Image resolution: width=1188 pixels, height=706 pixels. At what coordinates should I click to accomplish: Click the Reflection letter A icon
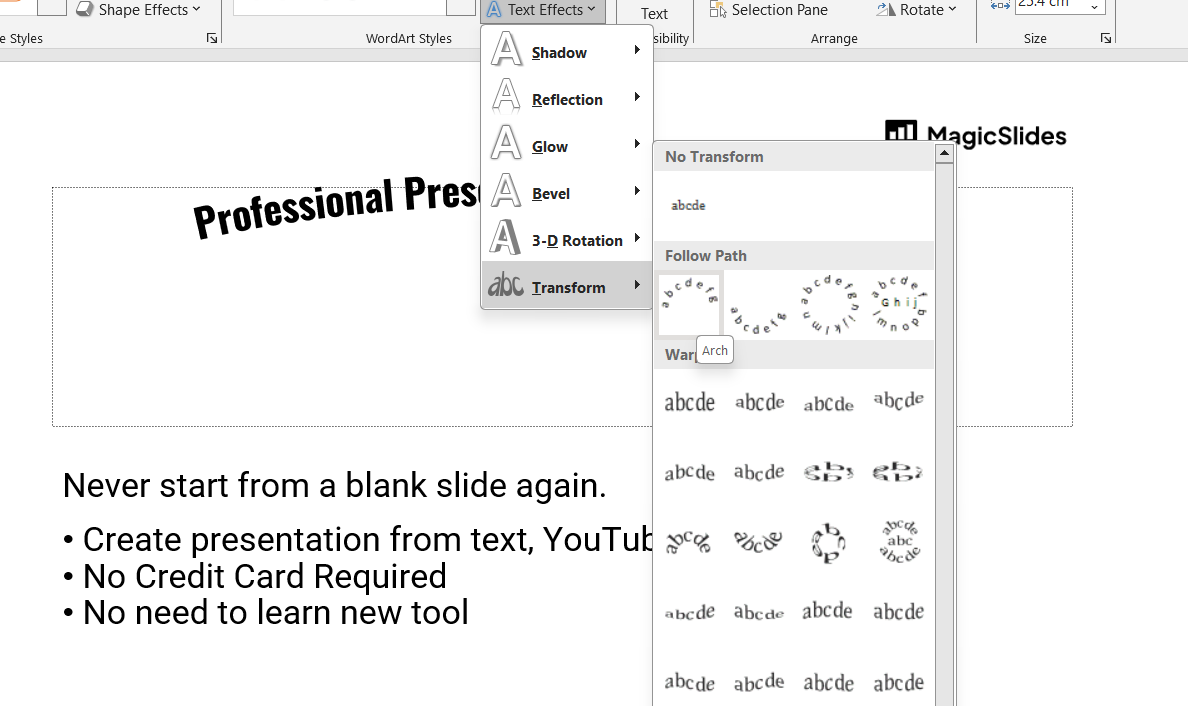pos(506,97)
